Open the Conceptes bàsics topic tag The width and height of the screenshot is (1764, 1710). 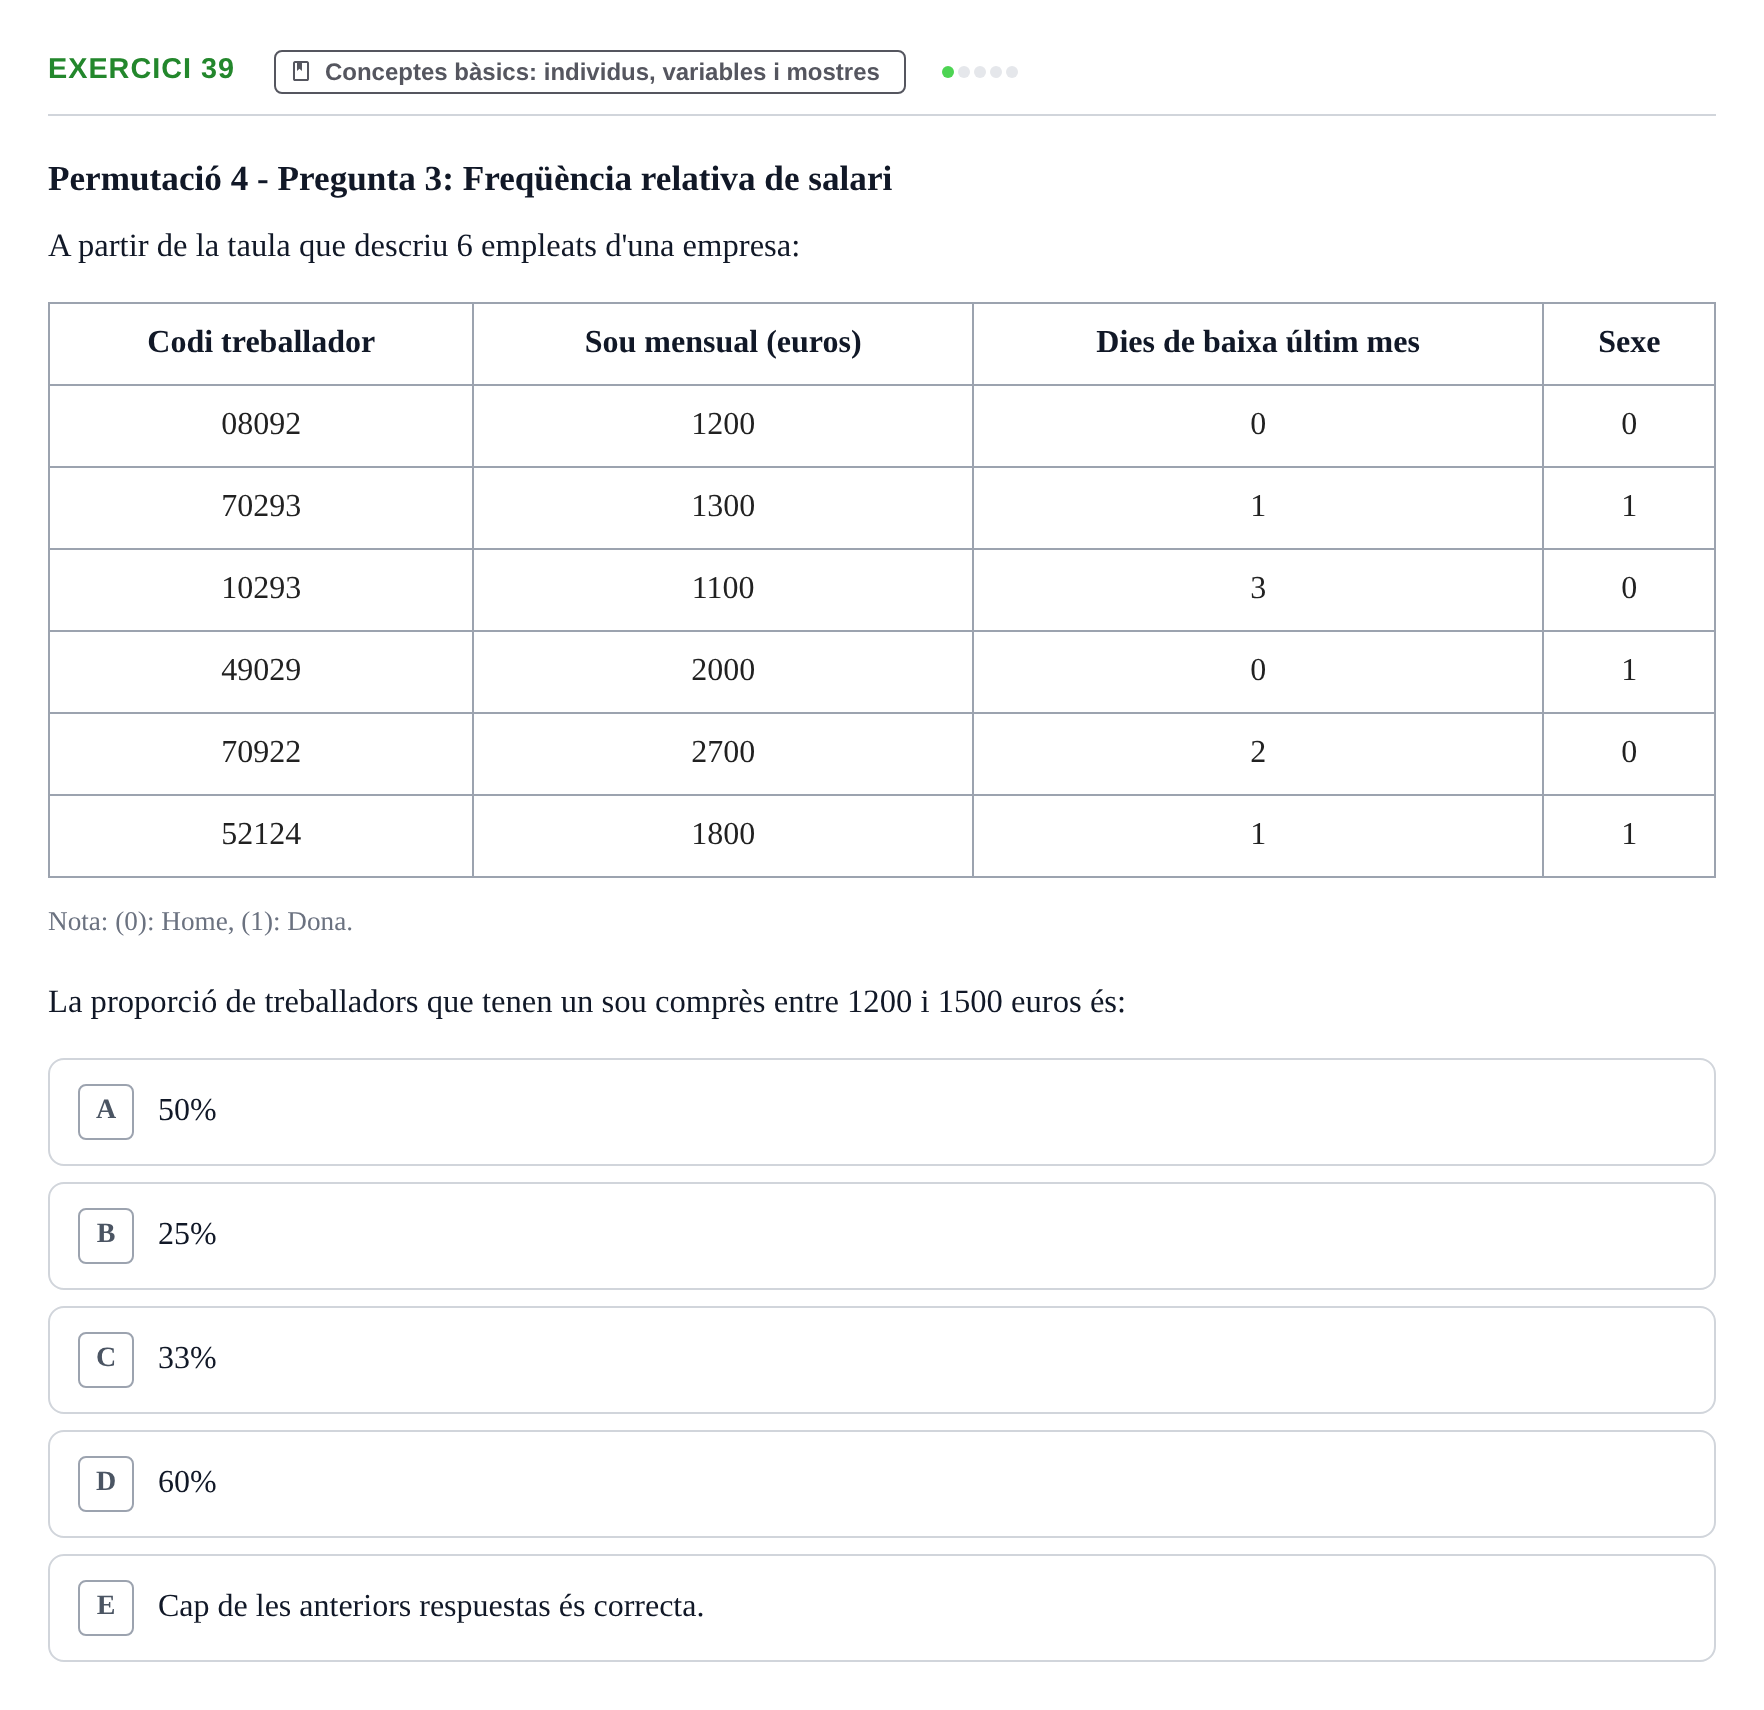[590, 72]
